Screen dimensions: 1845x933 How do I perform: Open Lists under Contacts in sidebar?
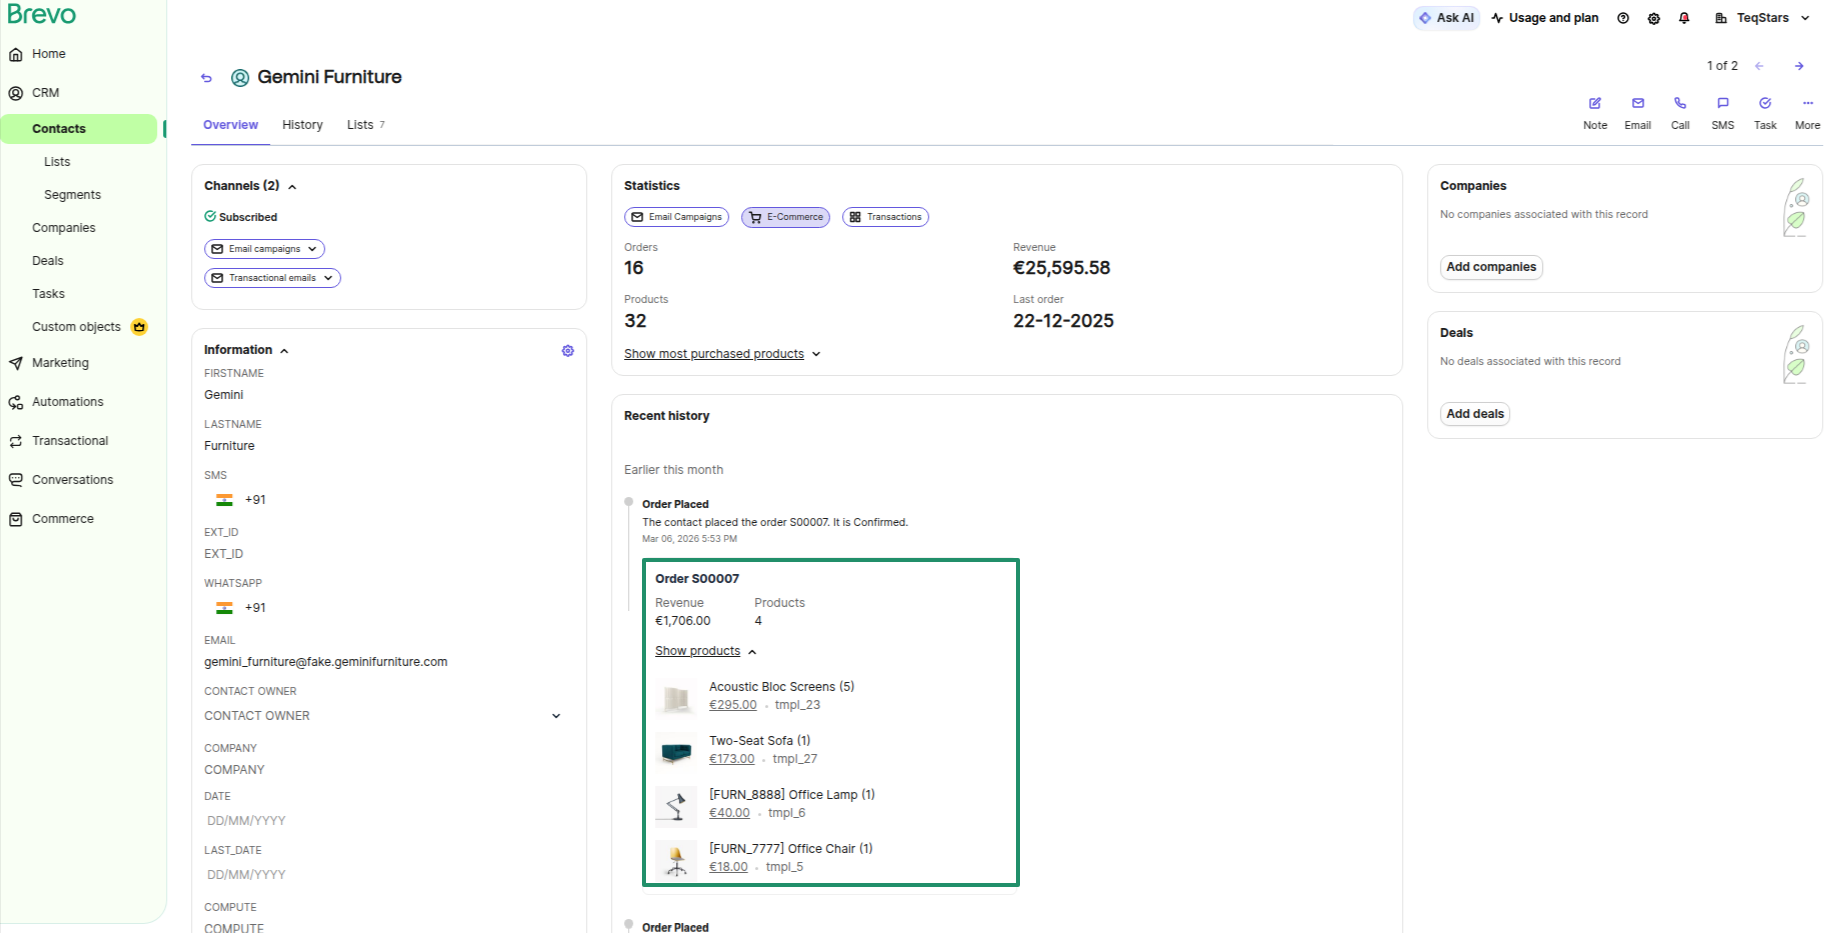57,162
